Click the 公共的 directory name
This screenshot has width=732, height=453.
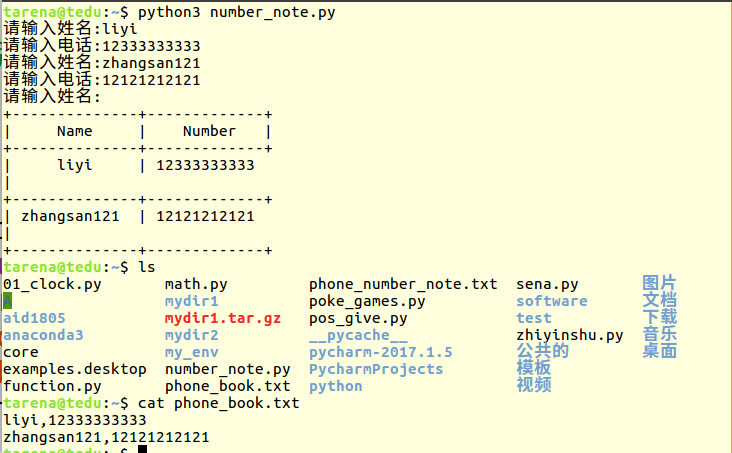click(542, 351)
